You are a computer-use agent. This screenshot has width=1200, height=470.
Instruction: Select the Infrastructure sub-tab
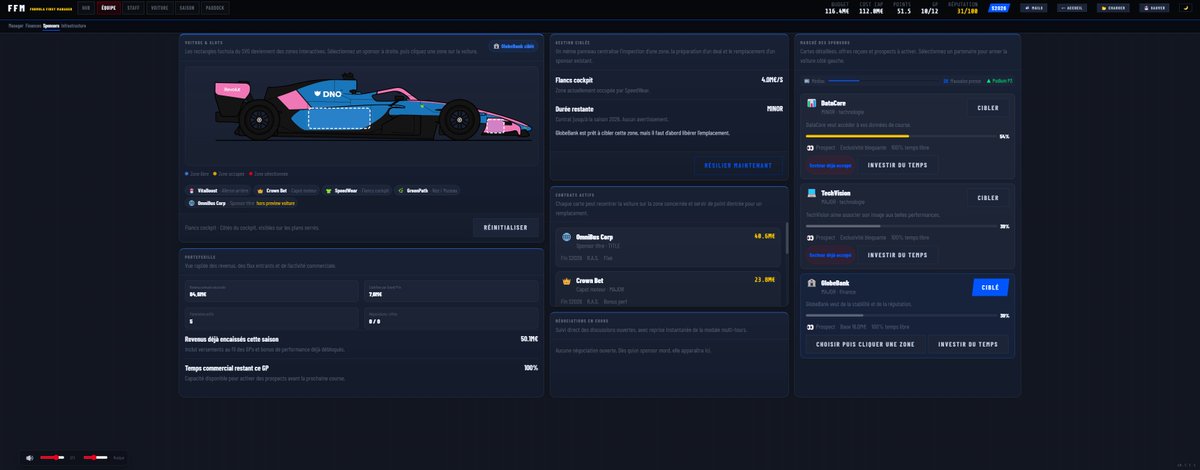pyautogui.click(x=73, y=25)
